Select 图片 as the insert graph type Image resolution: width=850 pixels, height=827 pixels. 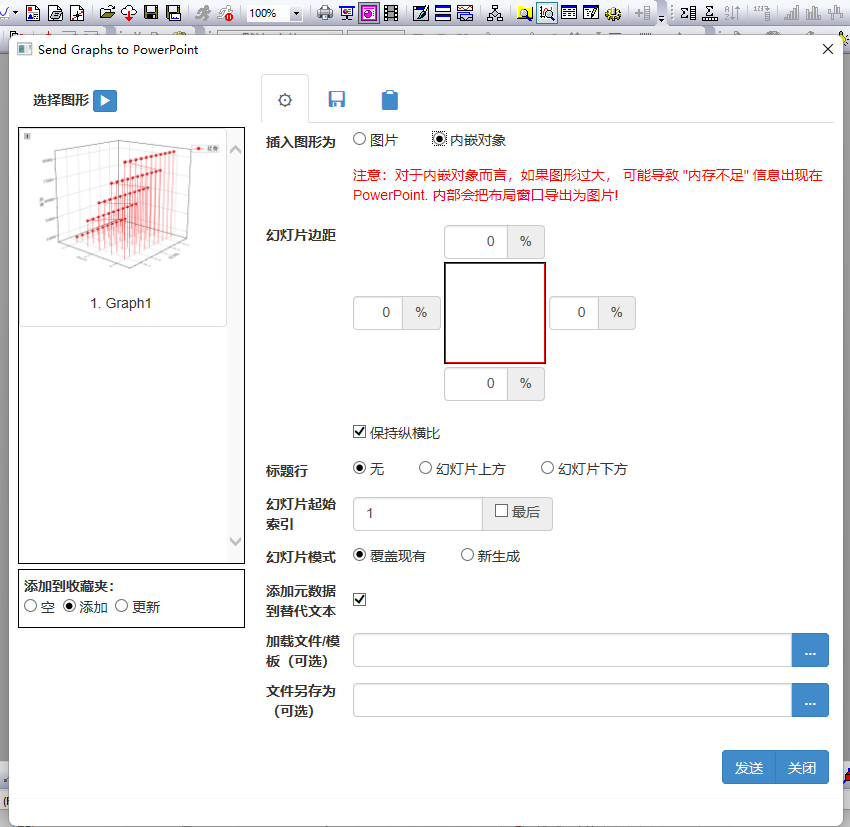360,140
